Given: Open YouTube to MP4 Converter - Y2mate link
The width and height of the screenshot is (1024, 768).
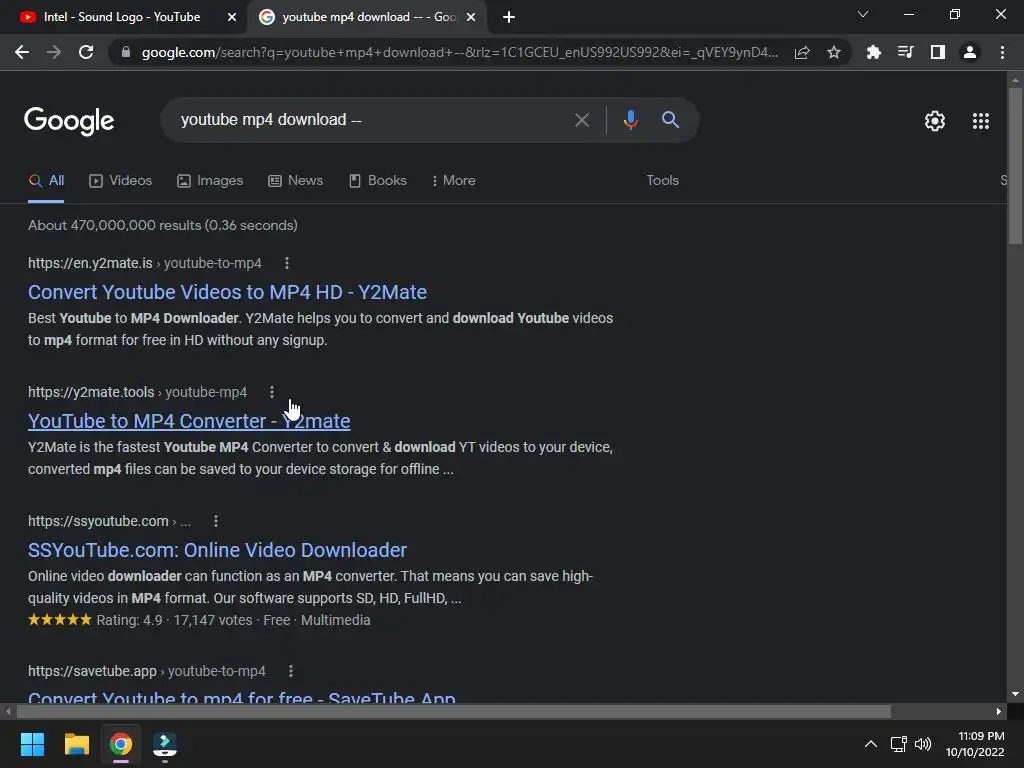Looking at the screenshot, I should 189,421.
